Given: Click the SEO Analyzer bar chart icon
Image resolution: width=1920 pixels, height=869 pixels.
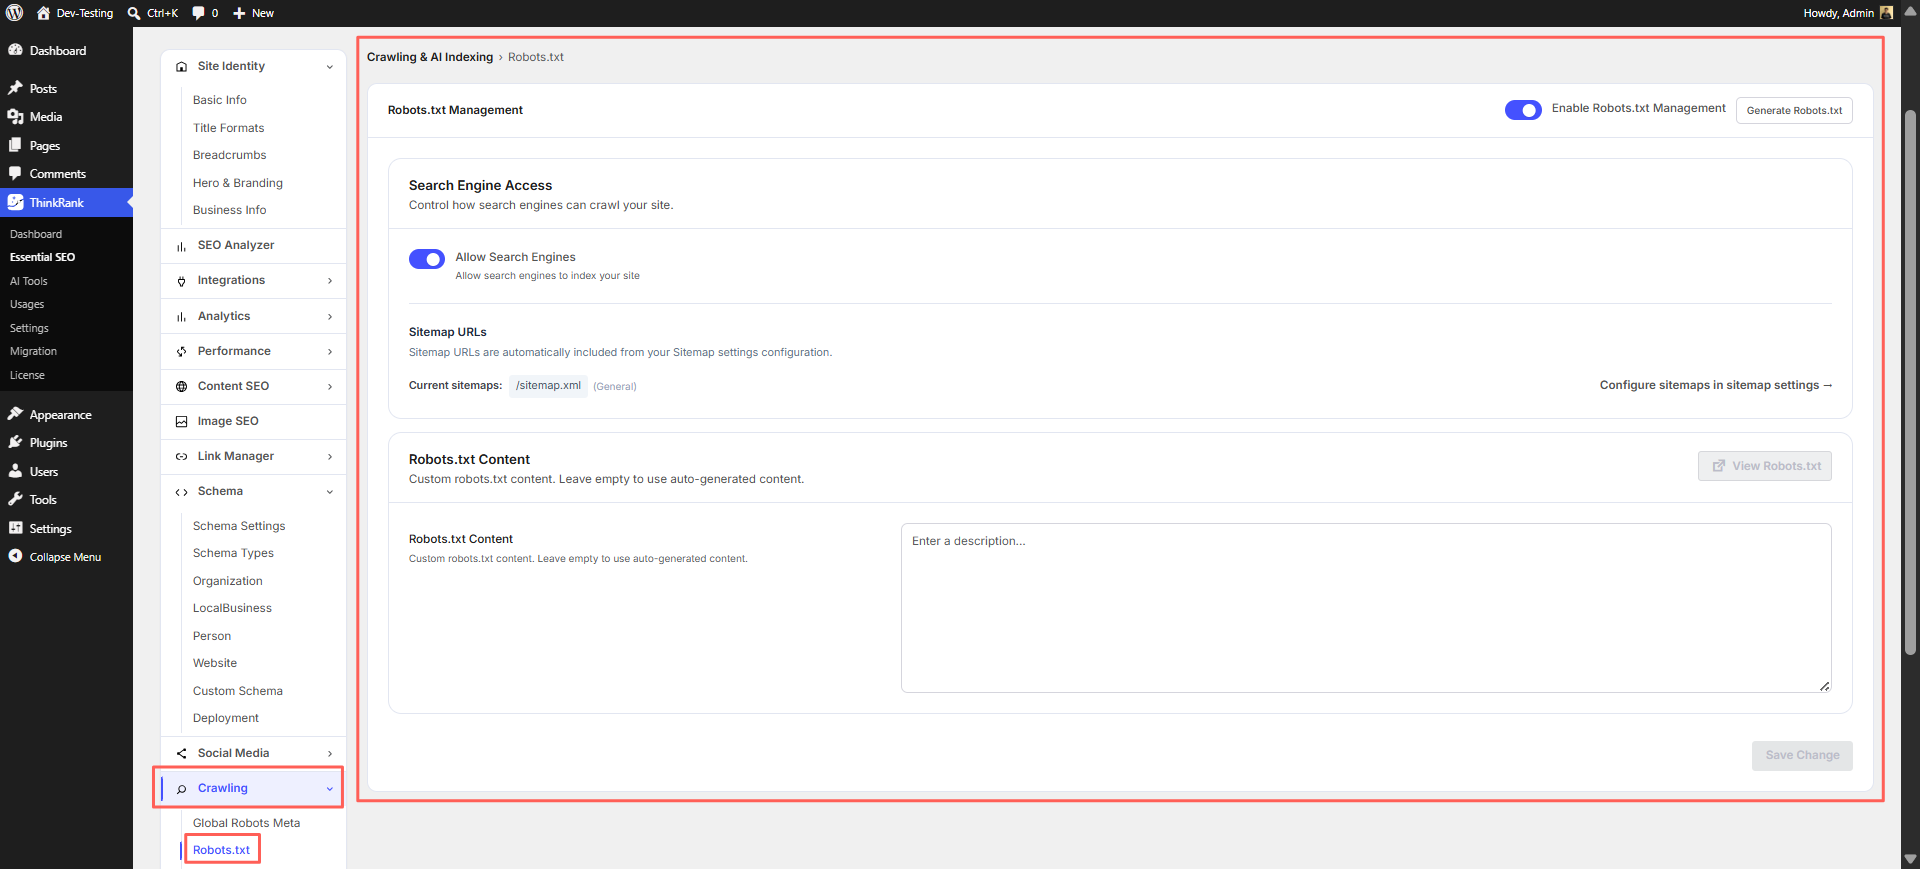Looking at the screenshot, I should [x=181, y=246].
